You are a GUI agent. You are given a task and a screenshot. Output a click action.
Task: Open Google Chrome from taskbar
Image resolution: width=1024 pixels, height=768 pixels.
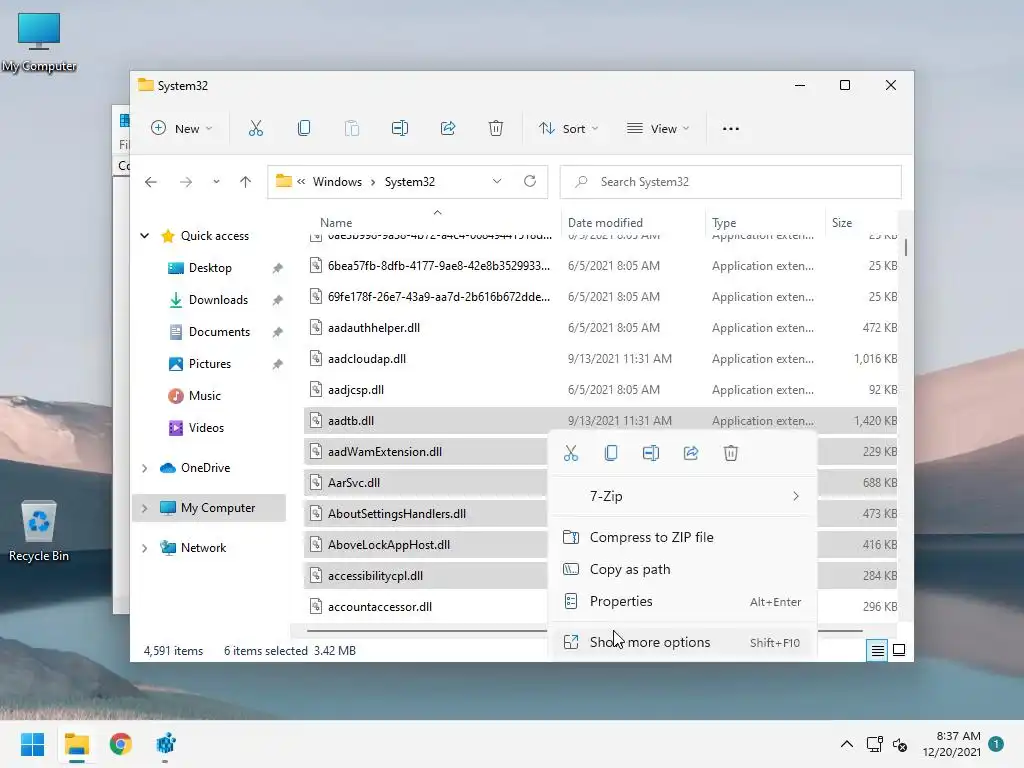click(x=121, y=744)
